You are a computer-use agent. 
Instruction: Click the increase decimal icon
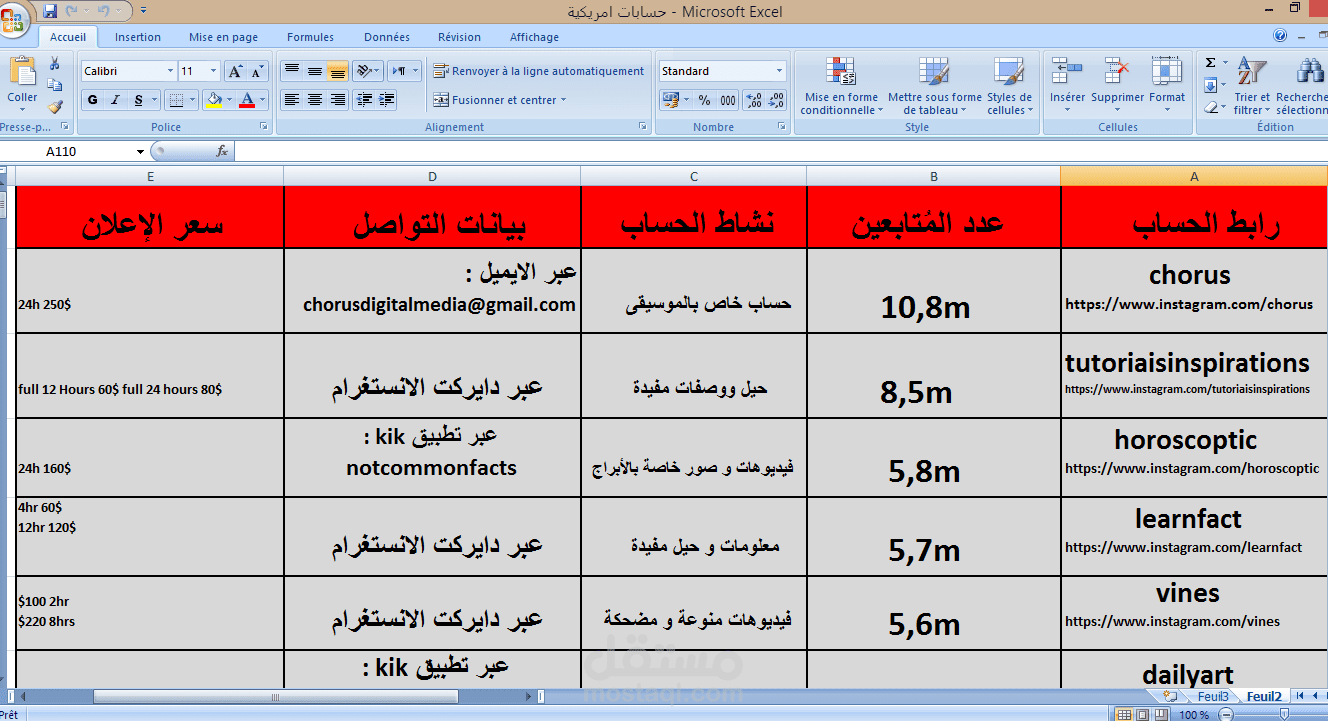click(x=752, y=99)
